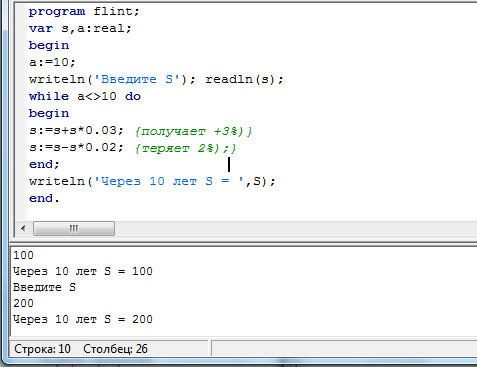
Task: Click the 'Строка: 10' status bar field
Action: (x=42, y=349)
